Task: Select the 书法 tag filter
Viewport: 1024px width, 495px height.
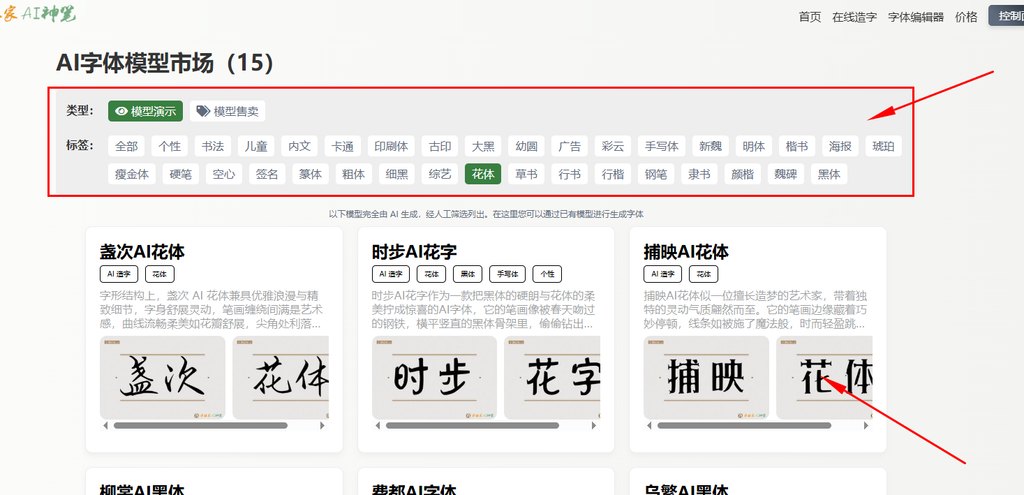Action: tap(213, 146)
